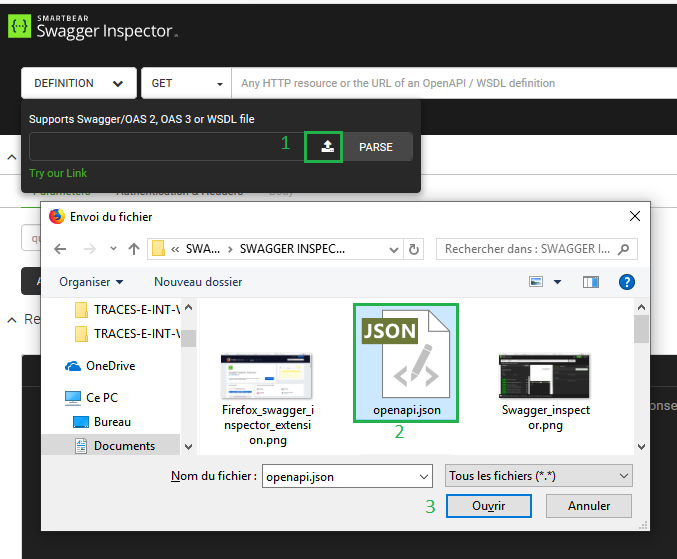Click the 'Nom du fichier' text field
Image resolution: width=677 pixels, height=559 pixels.
click(346, 476)
